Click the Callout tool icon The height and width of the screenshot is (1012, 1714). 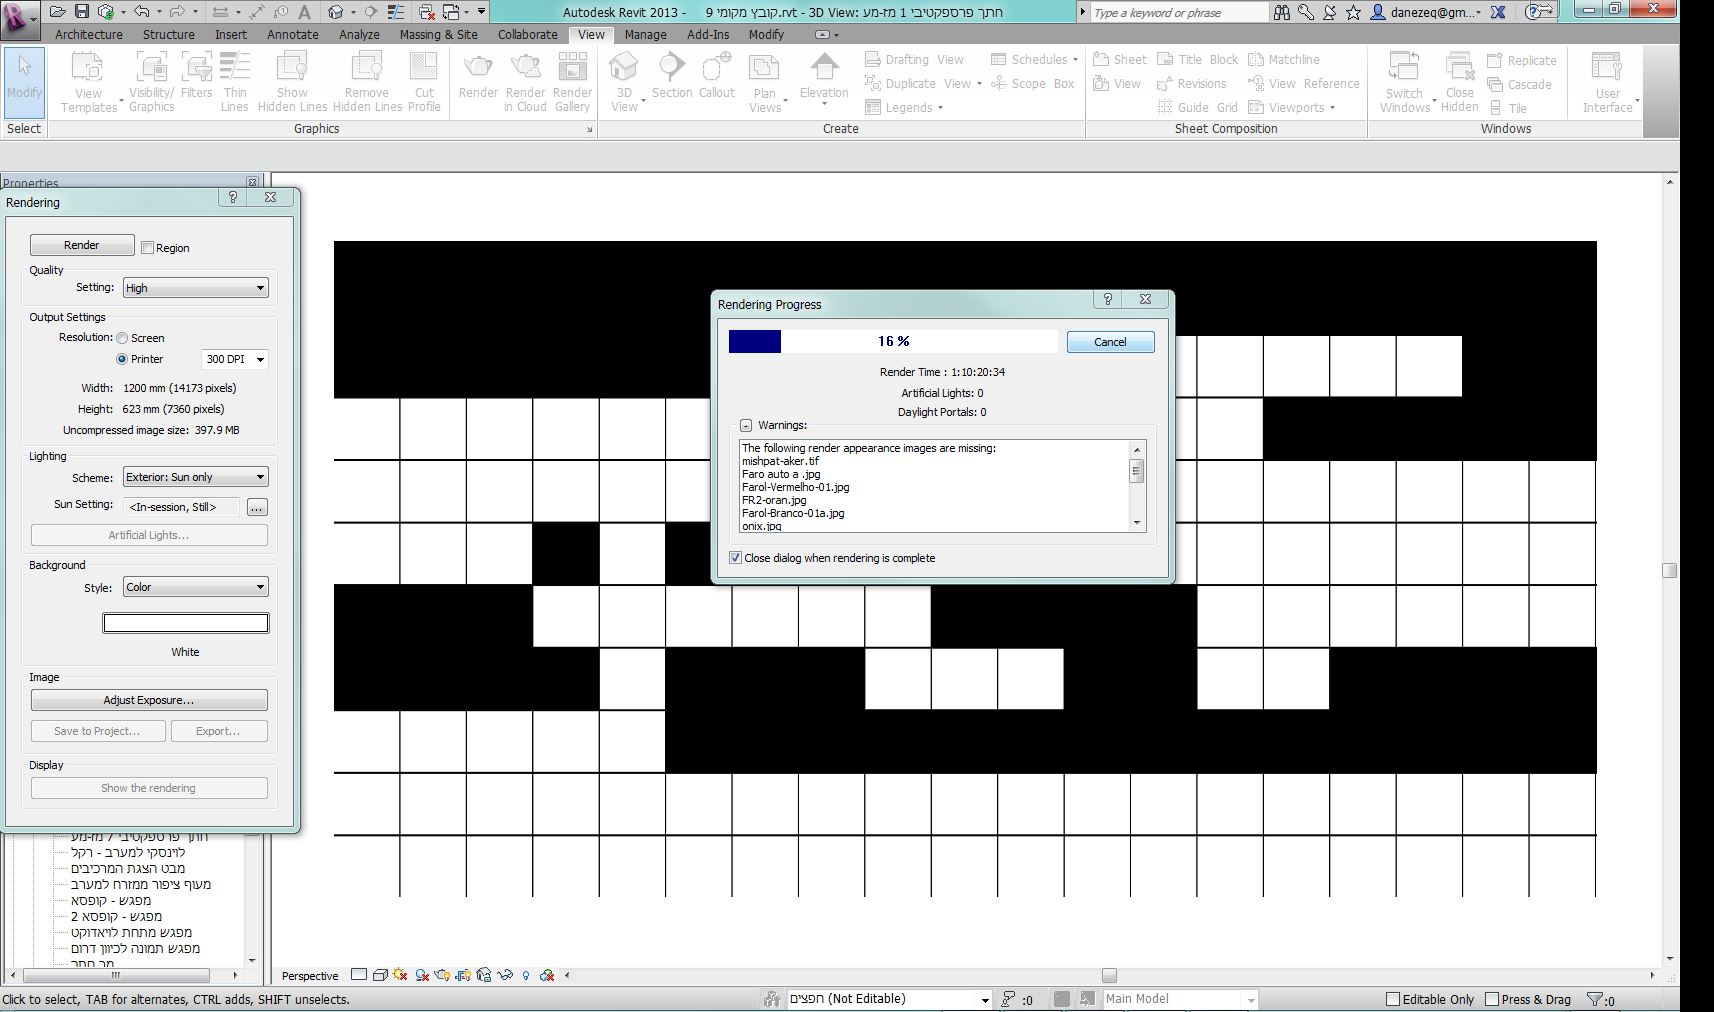(x=717, y=77)
